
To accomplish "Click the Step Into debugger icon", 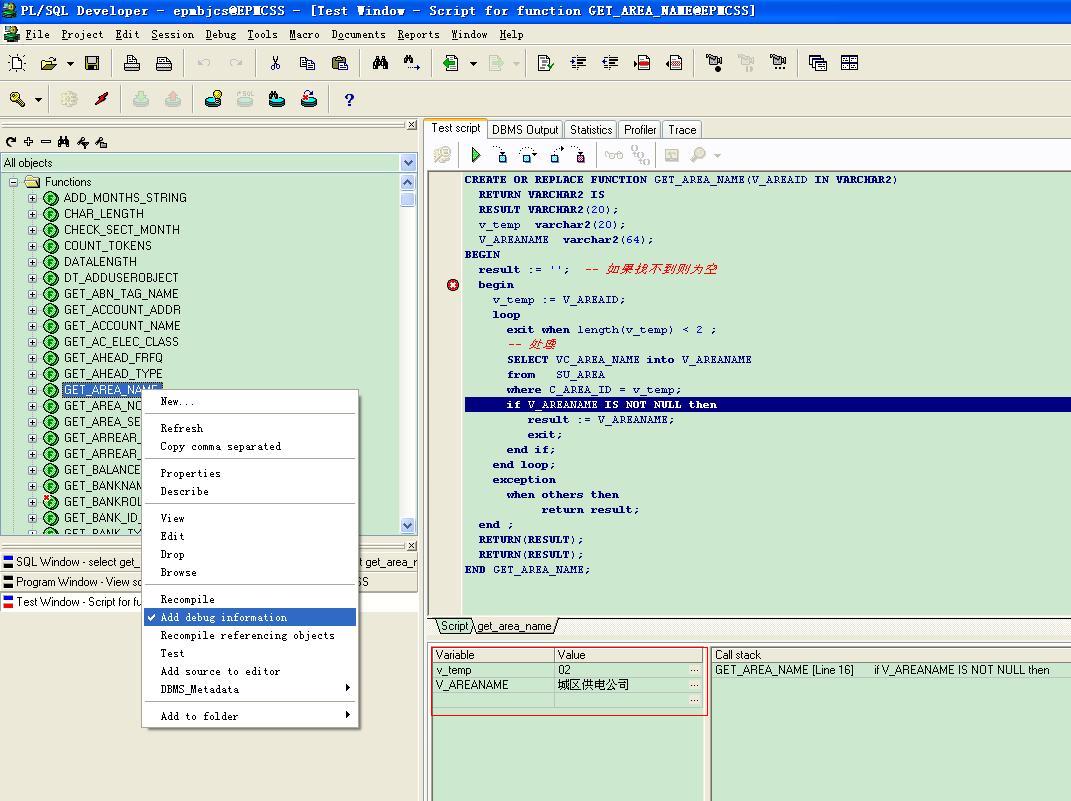I will pyautogui.click(x=502, y=155).
